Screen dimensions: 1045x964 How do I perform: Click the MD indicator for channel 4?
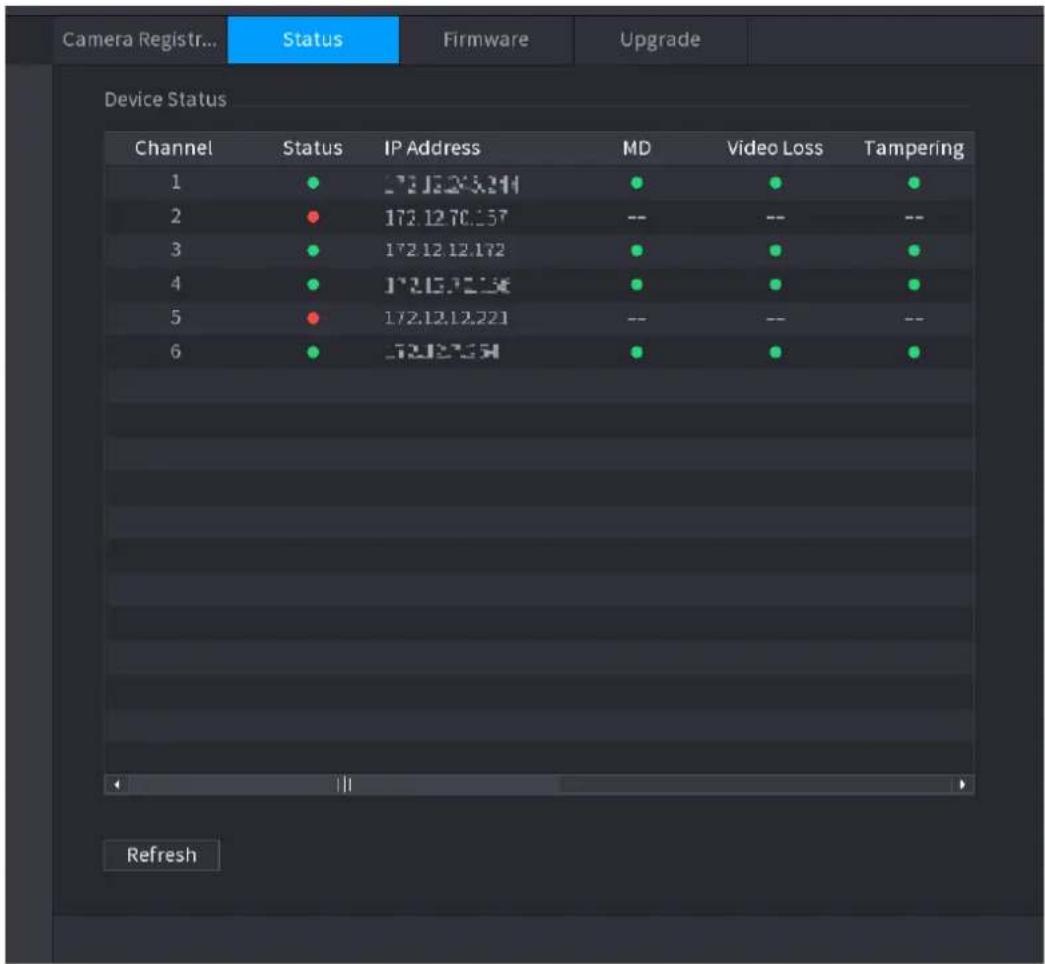point(637,285)
